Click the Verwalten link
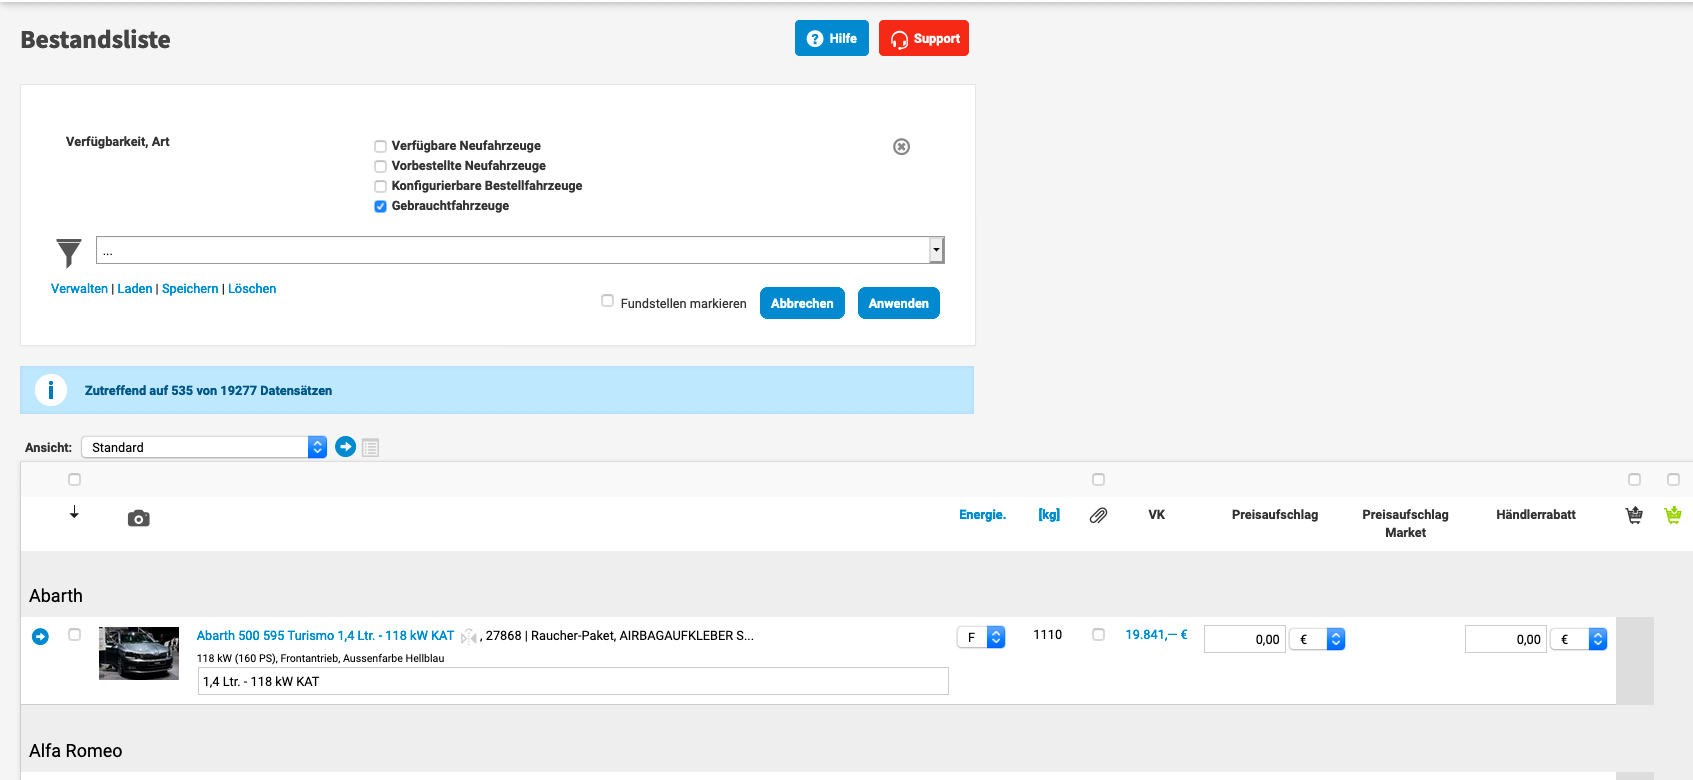1693x780 pixels. pyautogui.click(x=79, y=289)
